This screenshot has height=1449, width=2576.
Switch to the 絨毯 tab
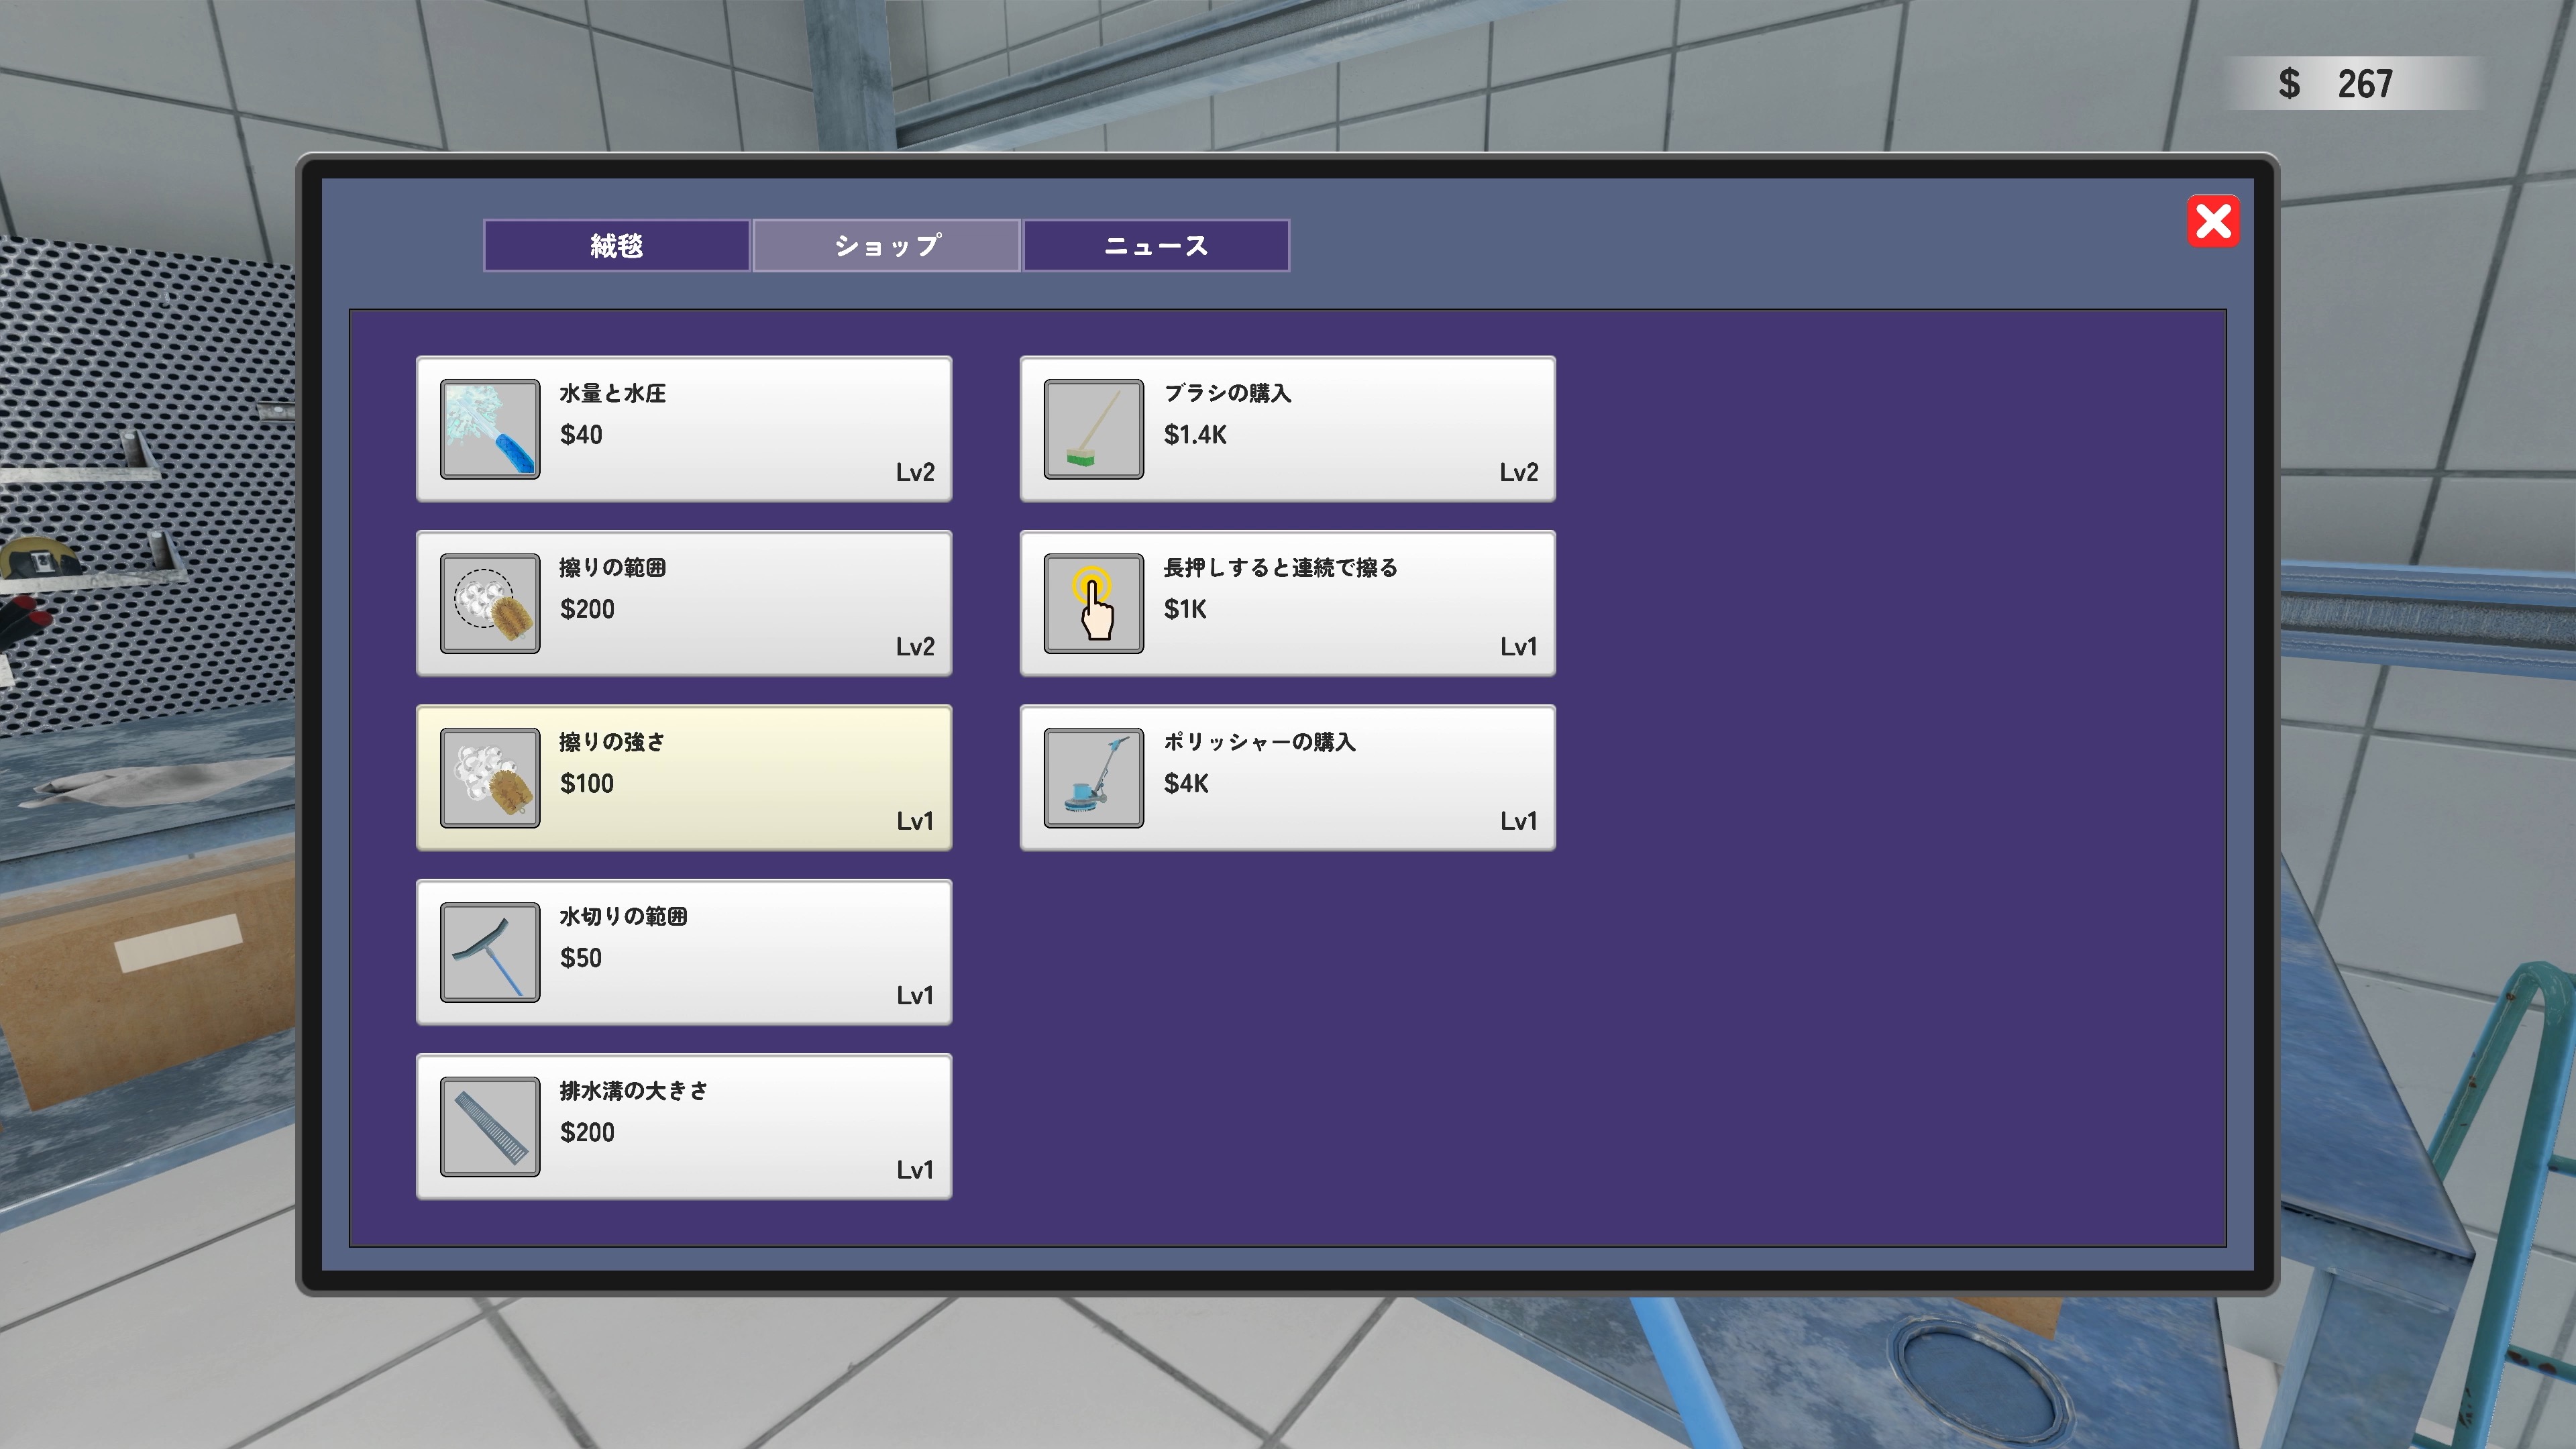(x=616, y=244)
